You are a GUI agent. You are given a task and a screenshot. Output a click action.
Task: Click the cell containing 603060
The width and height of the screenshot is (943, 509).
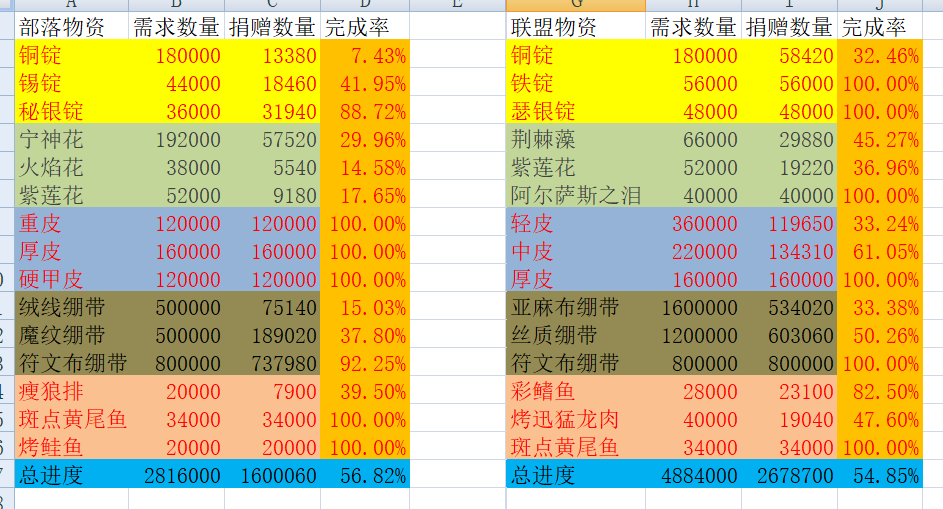point(790,335)
